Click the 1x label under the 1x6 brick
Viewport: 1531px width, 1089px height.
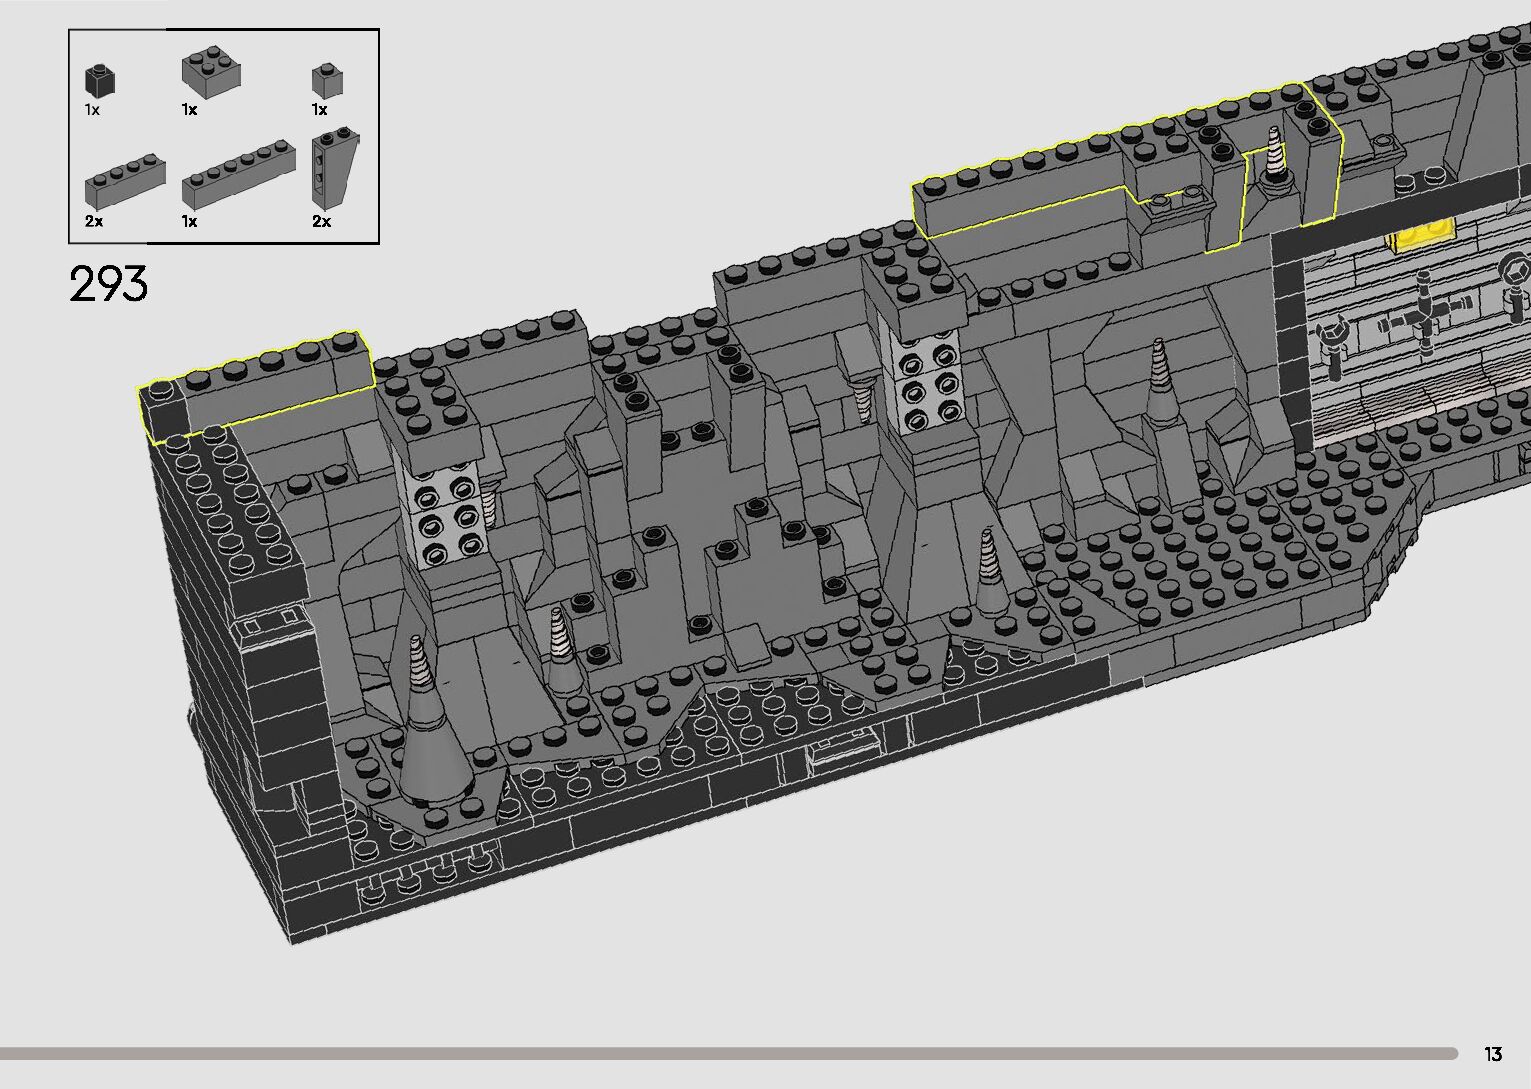[x=190, y=221]
